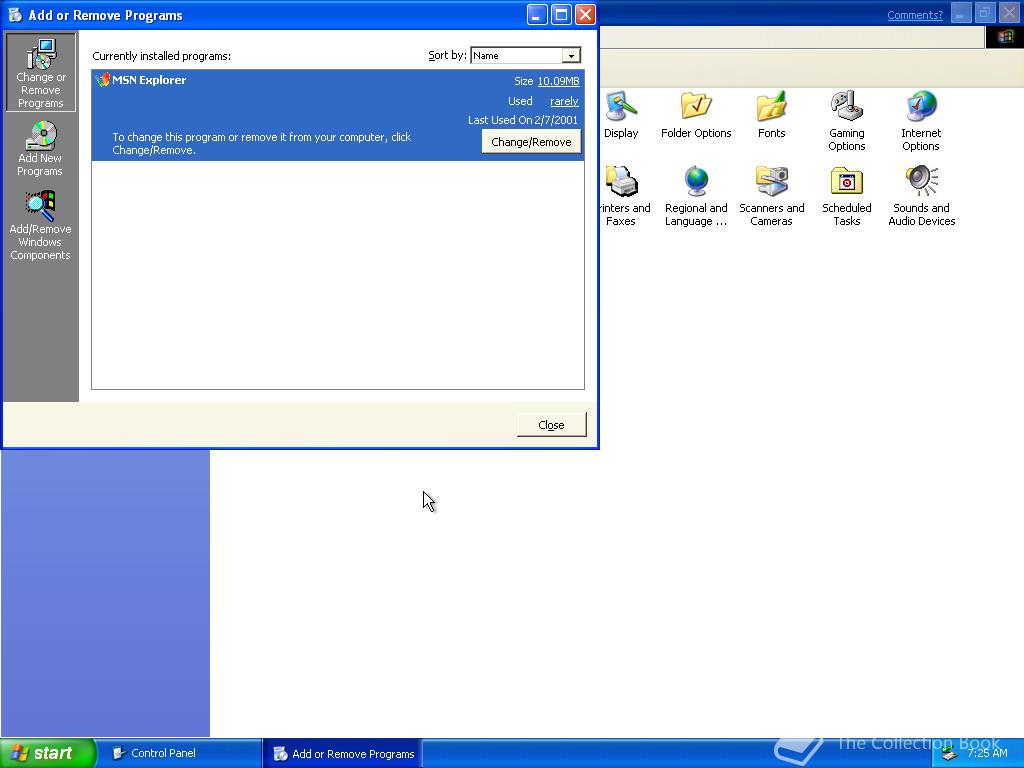Open Add New Programs section
The width and height of the screenshot is (1024, 768).
point(40,148)
